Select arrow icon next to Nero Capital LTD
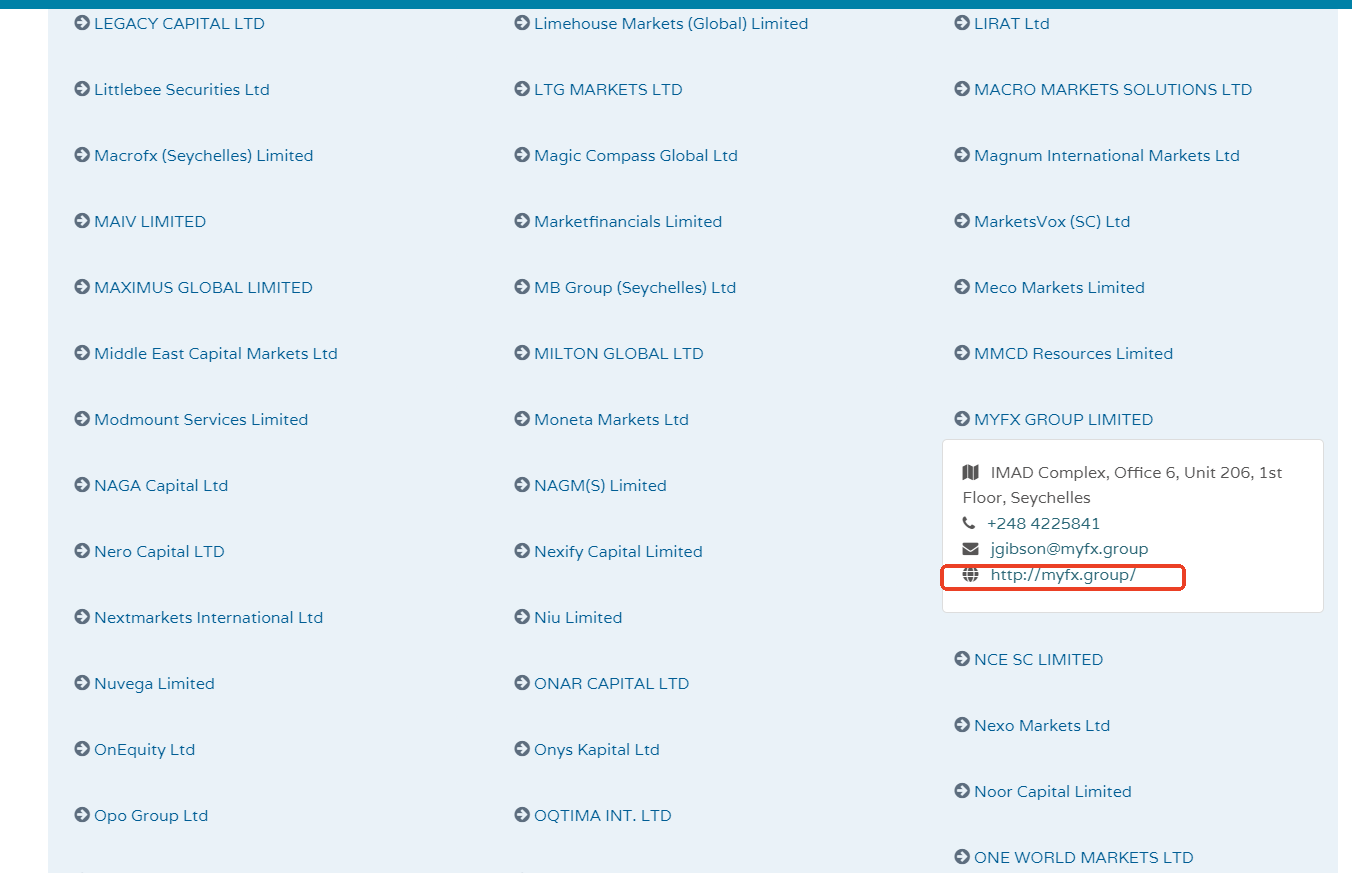The image size is (1352, 873). click(82, 551)
